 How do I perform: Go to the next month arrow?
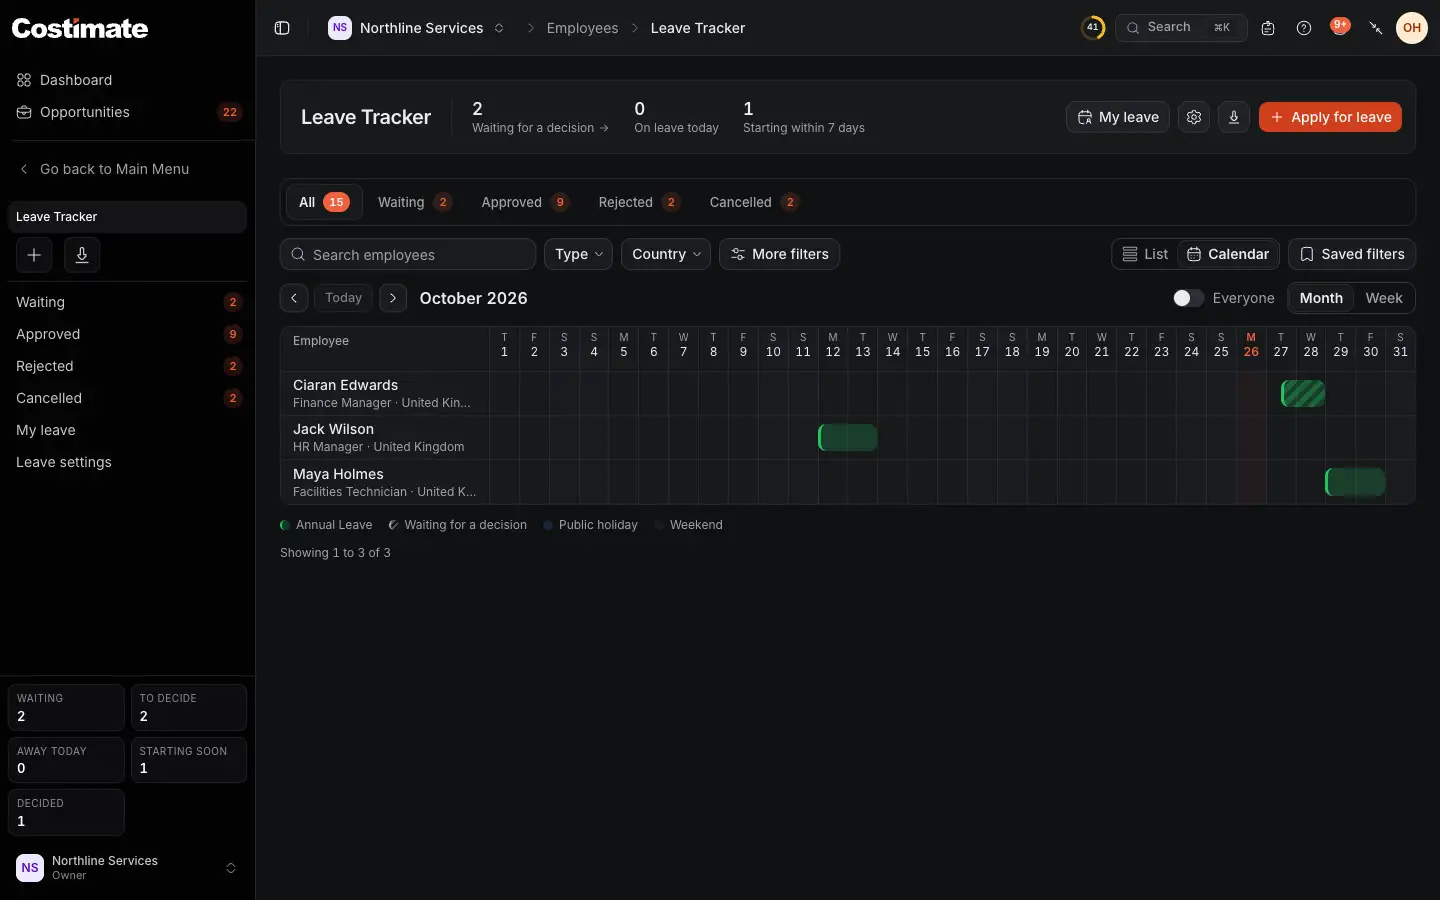[393, 298]
